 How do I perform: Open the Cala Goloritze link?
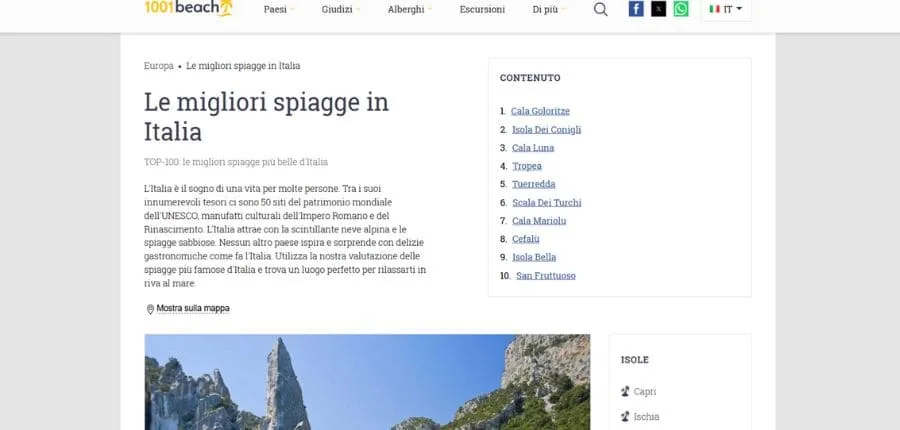[540, 111]
